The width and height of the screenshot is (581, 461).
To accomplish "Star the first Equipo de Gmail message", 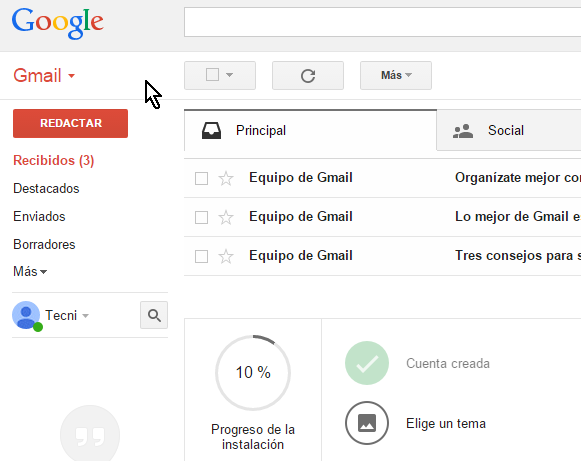I will 226,178.
